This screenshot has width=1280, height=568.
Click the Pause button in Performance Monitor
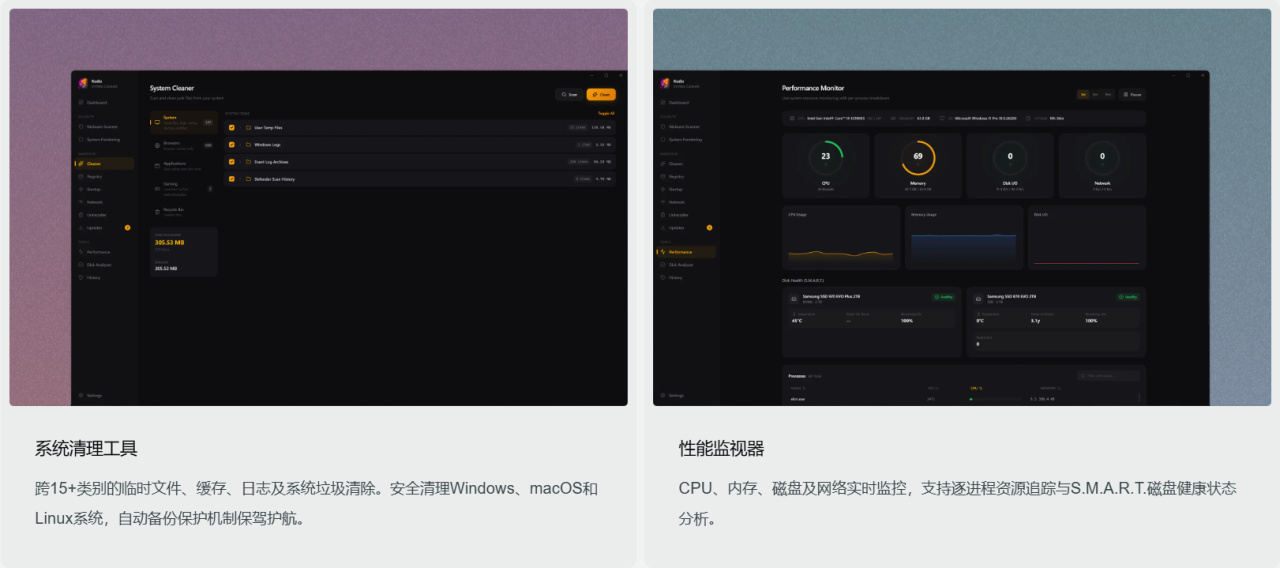[1132, 94]
